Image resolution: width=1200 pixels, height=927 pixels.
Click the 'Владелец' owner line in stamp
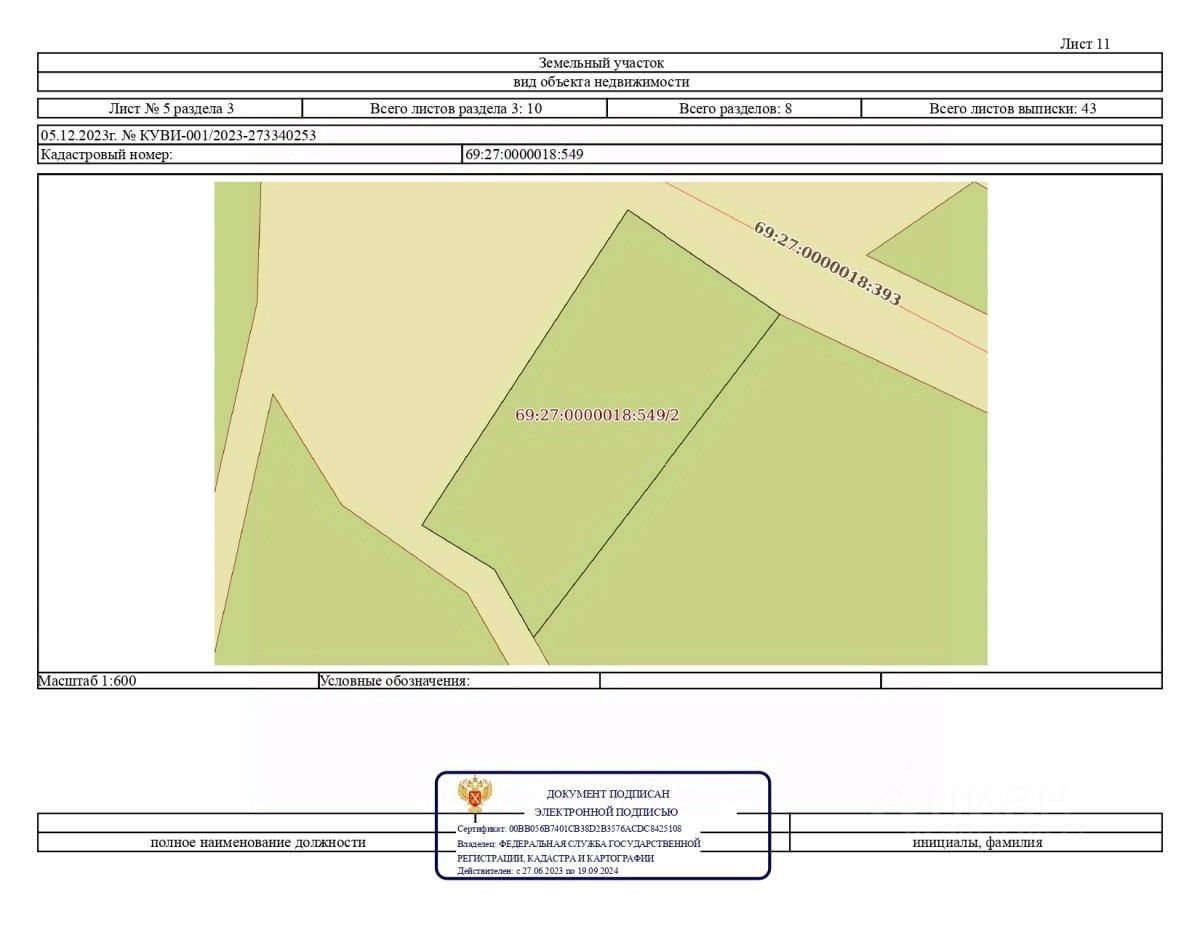tap(579, 844)
